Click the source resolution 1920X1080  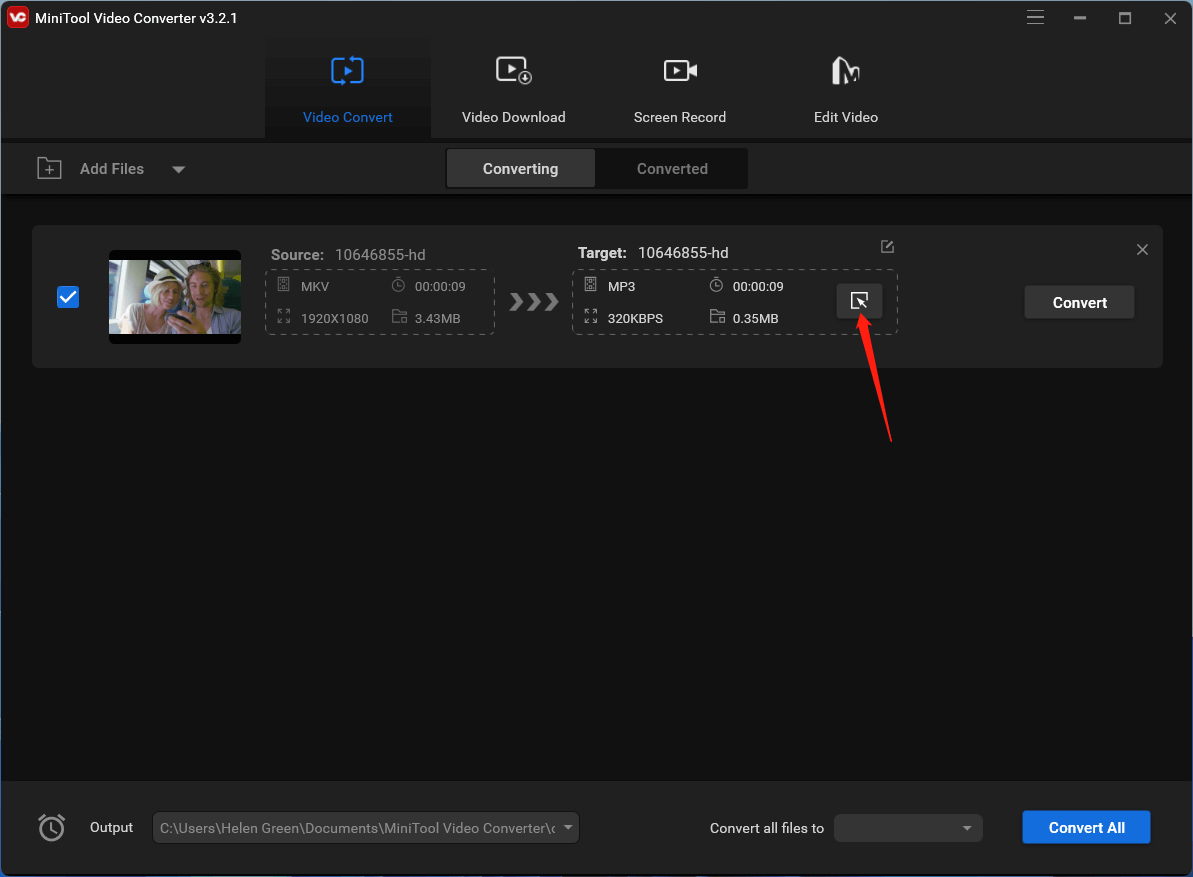(x=335, y=319)
